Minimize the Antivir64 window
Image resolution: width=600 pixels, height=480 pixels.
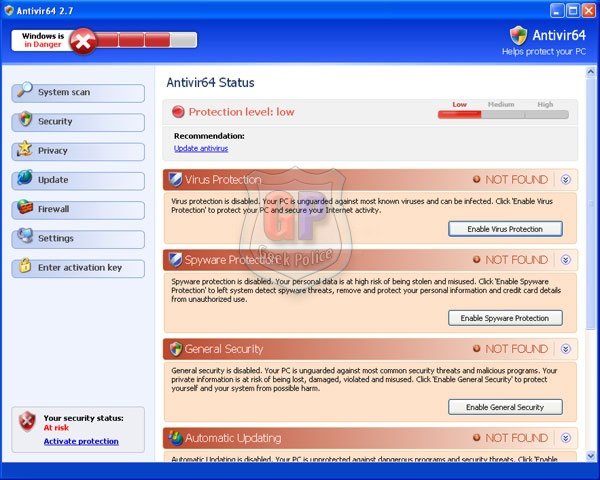(x=557, y=11)
